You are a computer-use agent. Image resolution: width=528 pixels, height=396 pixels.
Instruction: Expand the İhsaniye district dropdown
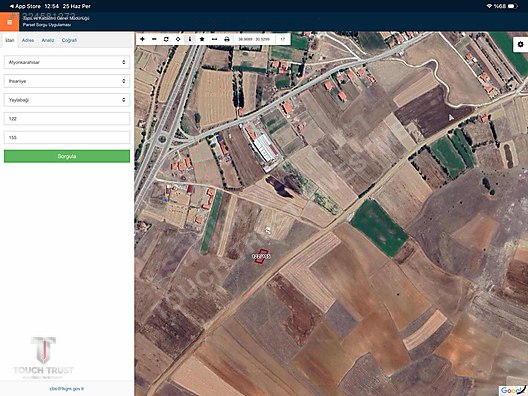(x=67, y=81)
